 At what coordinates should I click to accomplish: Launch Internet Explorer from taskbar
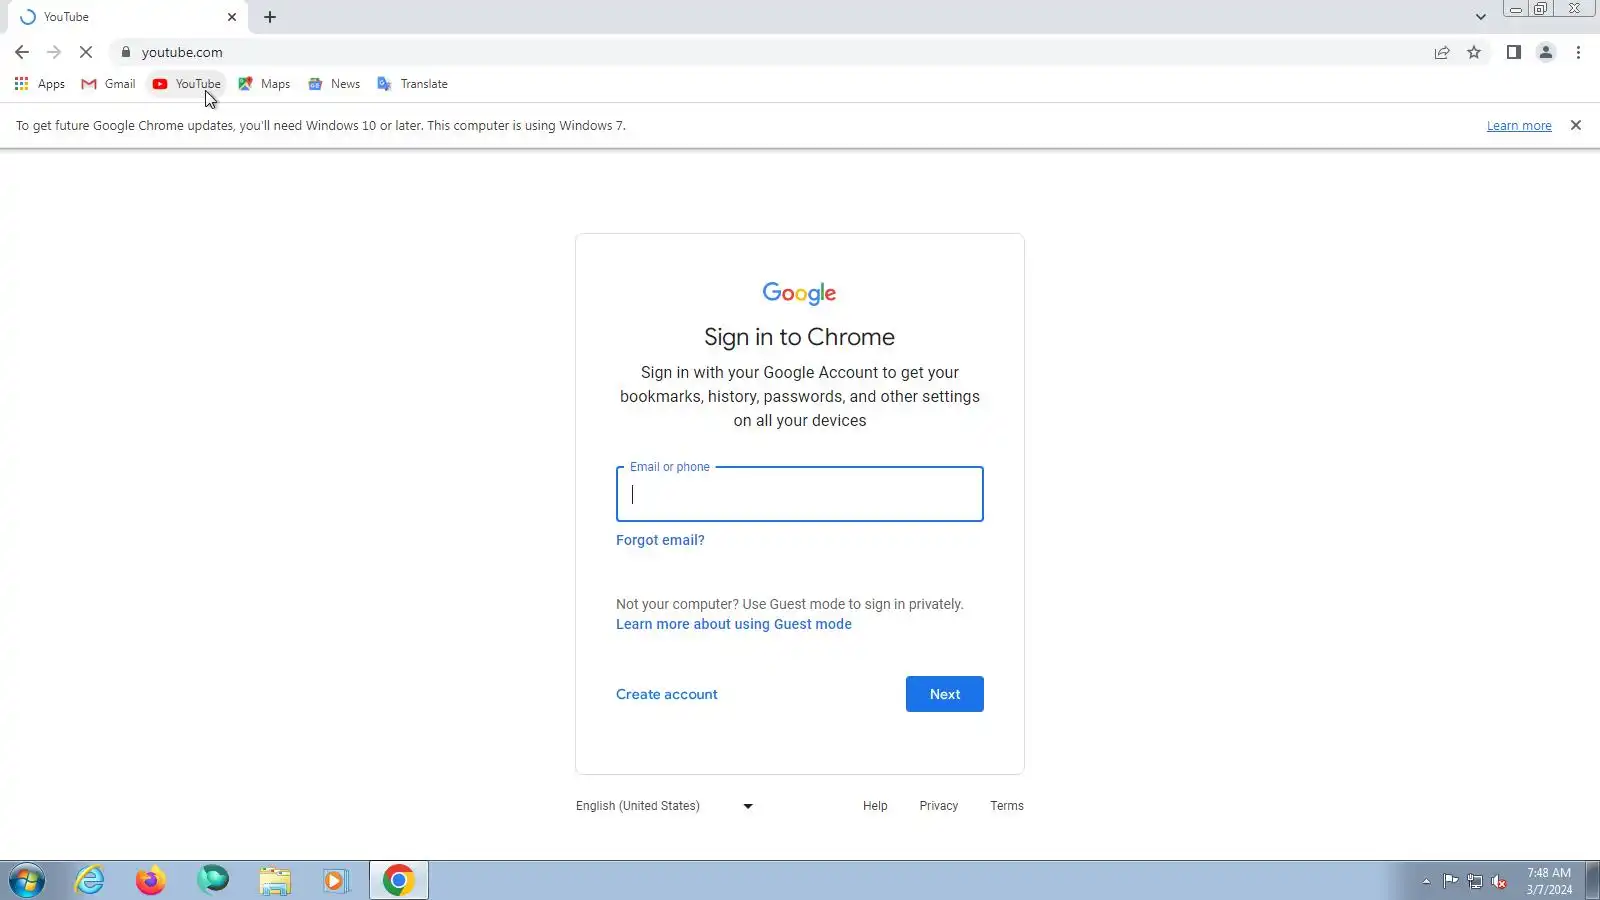90,880
